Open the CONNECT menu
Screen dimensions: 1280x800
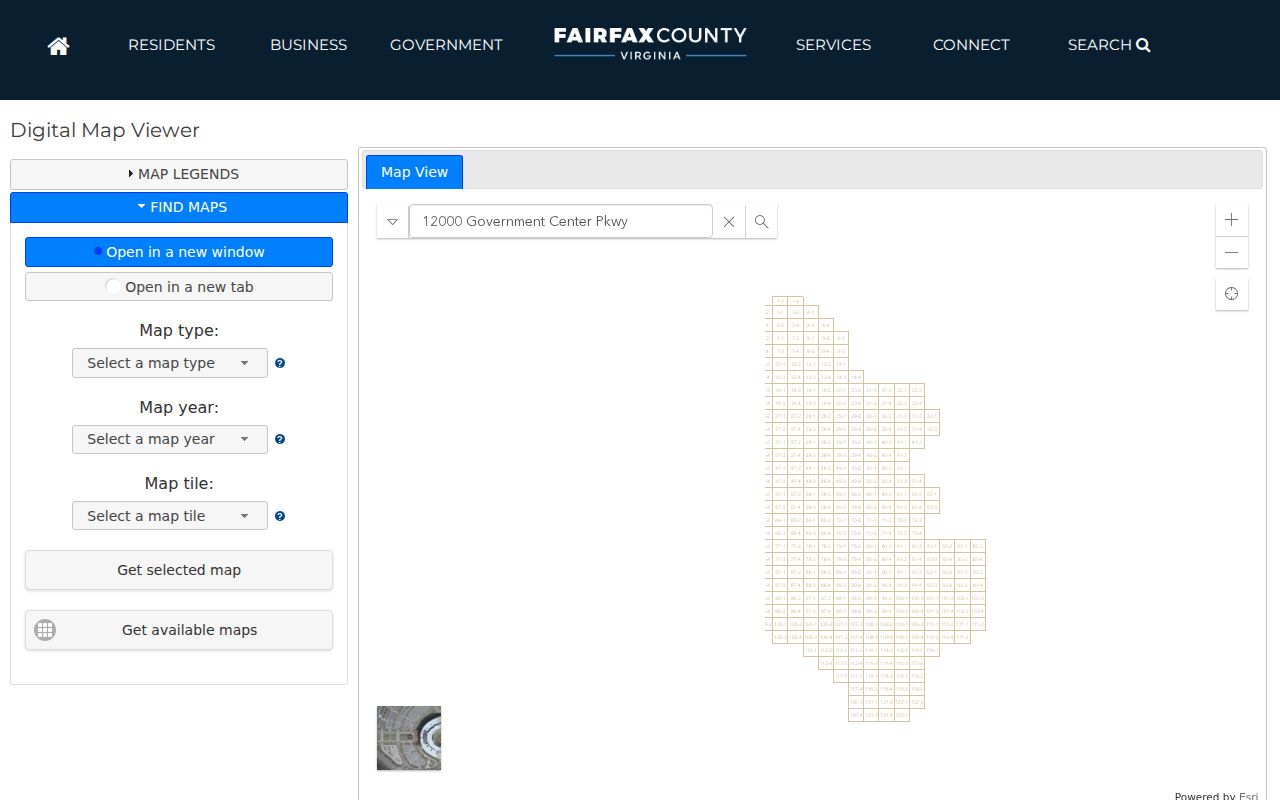[x=971, y=45]
